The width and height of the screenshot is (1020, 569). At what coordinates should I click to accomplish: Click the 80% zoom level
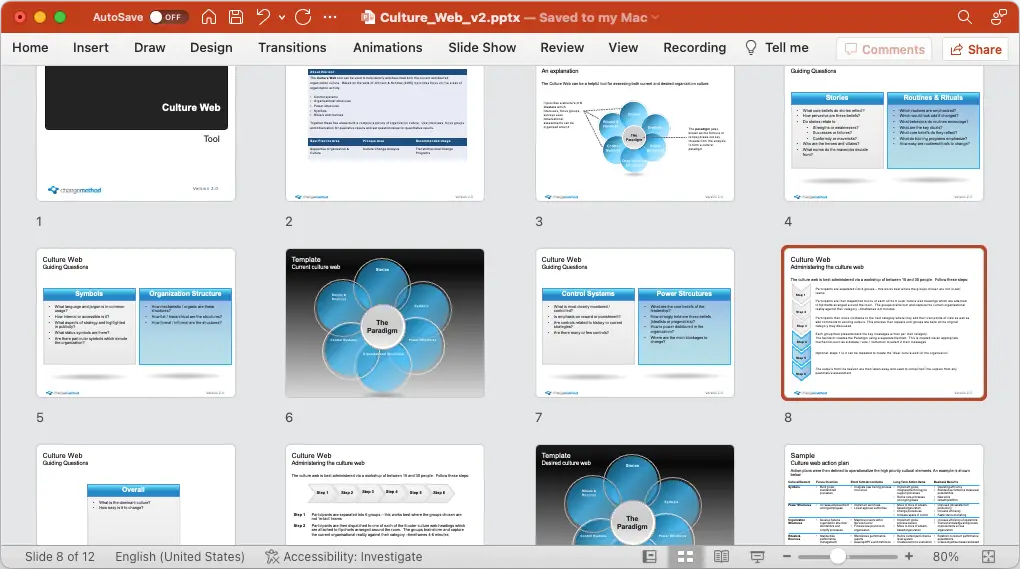point(945,557)
